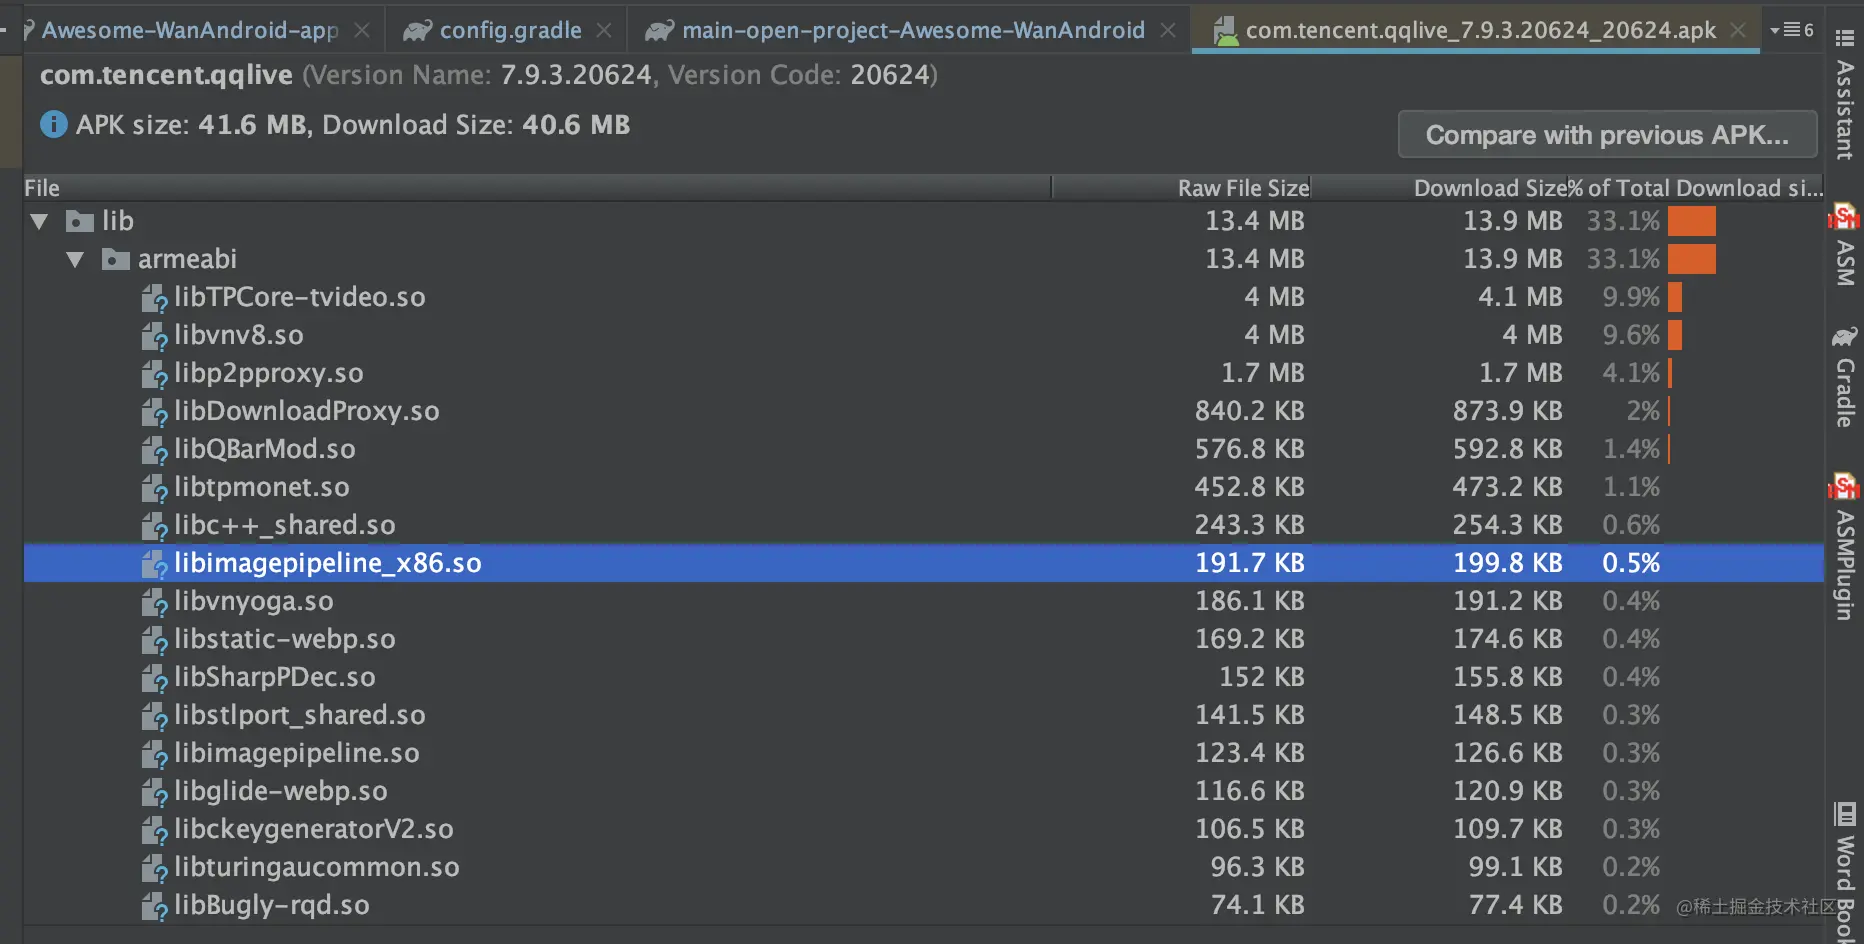Click libTPCore-tvideo.so 9.9% size bar
The width and height of the screenshot is (1864, 944).
tap(1675, 297)
